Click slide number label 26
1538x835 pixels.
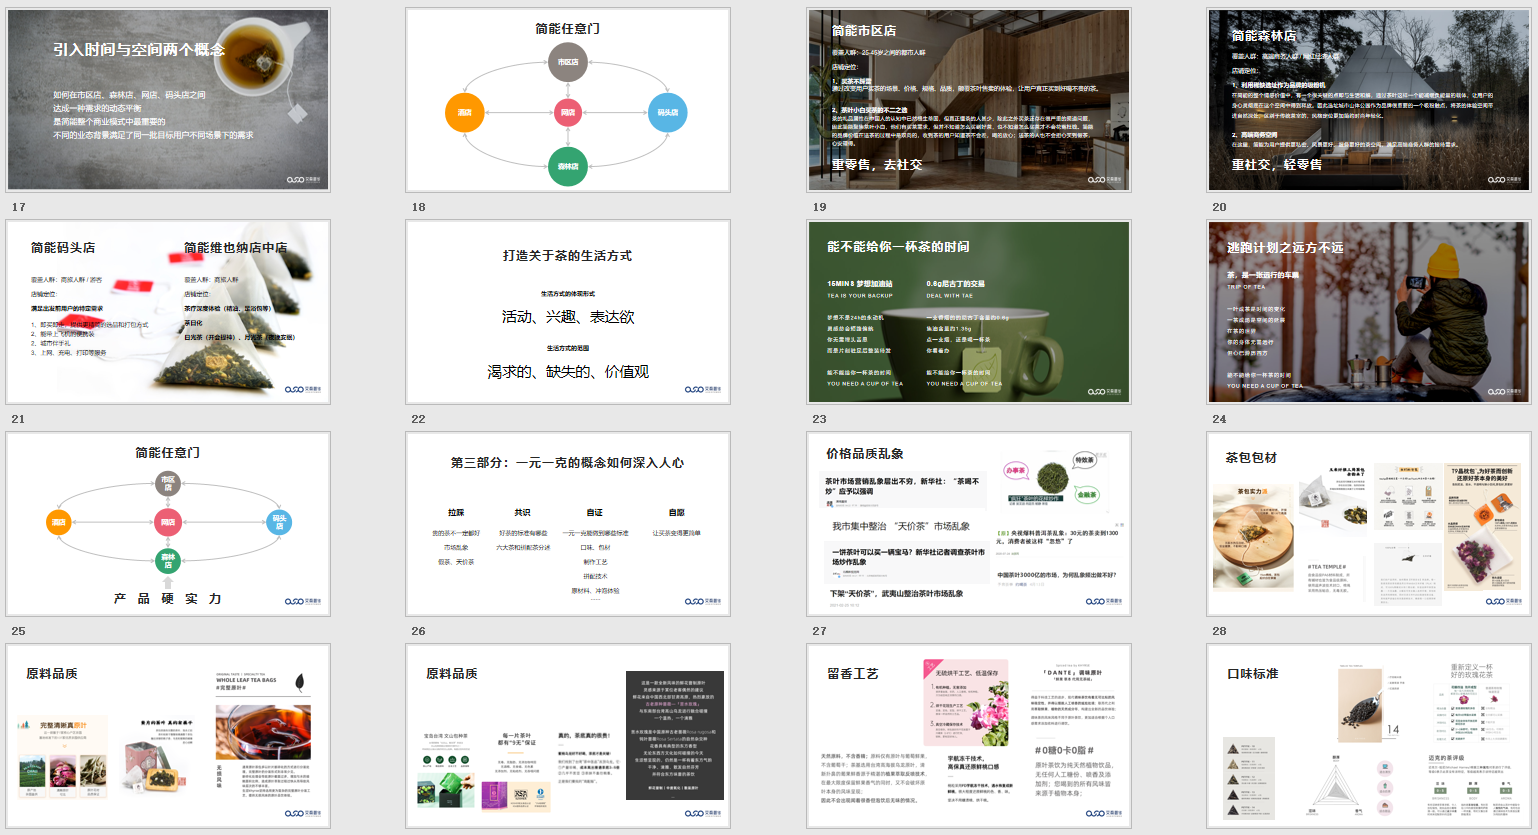coord(419,631)
